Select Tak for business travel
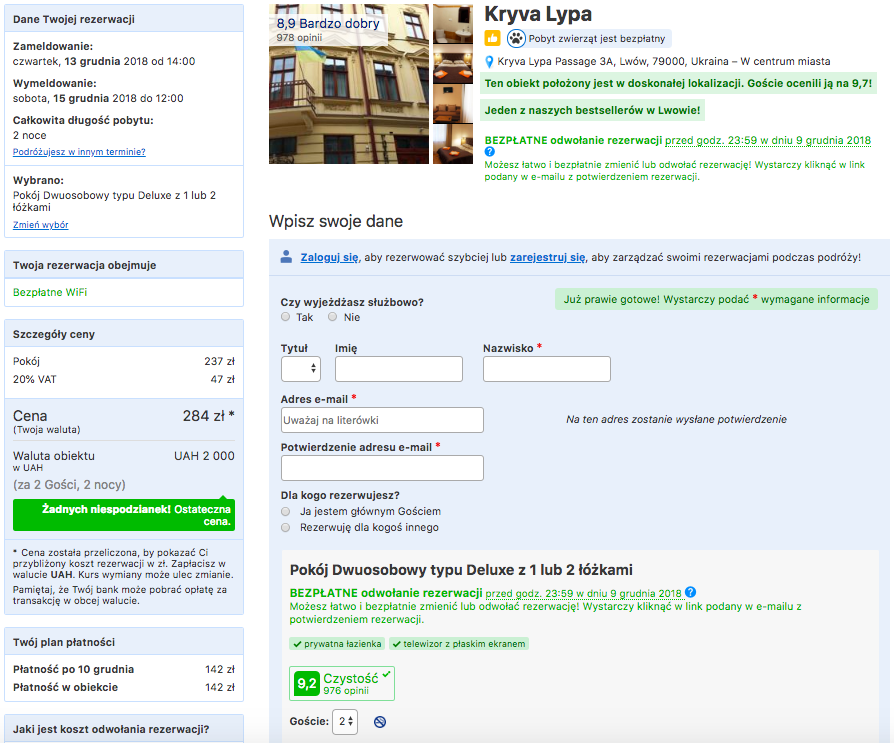894x743 pixels. pos(286,317)
